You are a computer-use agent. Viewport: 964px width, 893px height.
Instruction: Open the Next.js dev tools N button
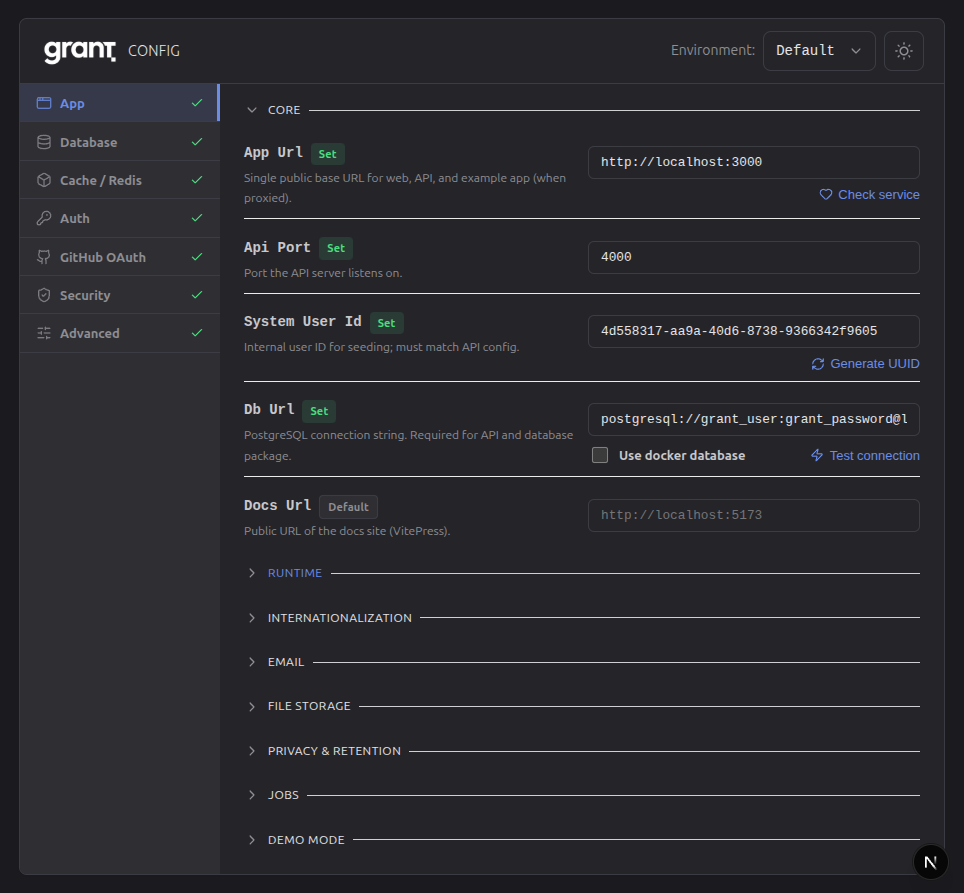click(930, 862)
